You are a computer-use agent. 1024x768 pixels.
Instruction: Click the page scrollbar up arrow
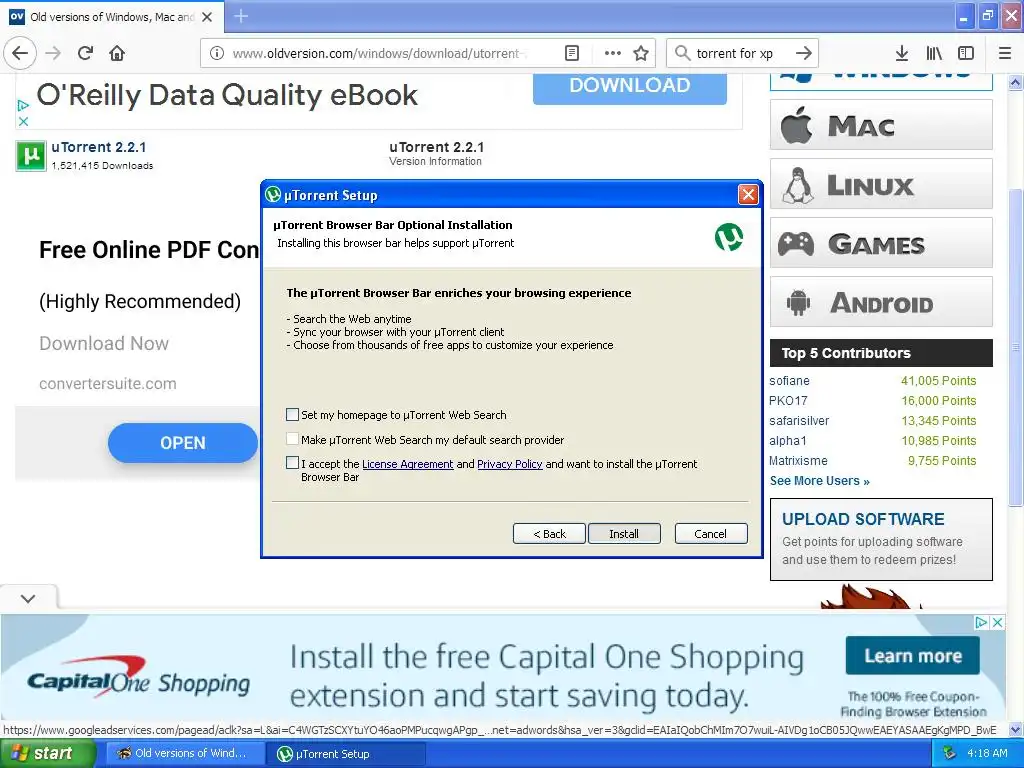click(x=1016, y=82)
